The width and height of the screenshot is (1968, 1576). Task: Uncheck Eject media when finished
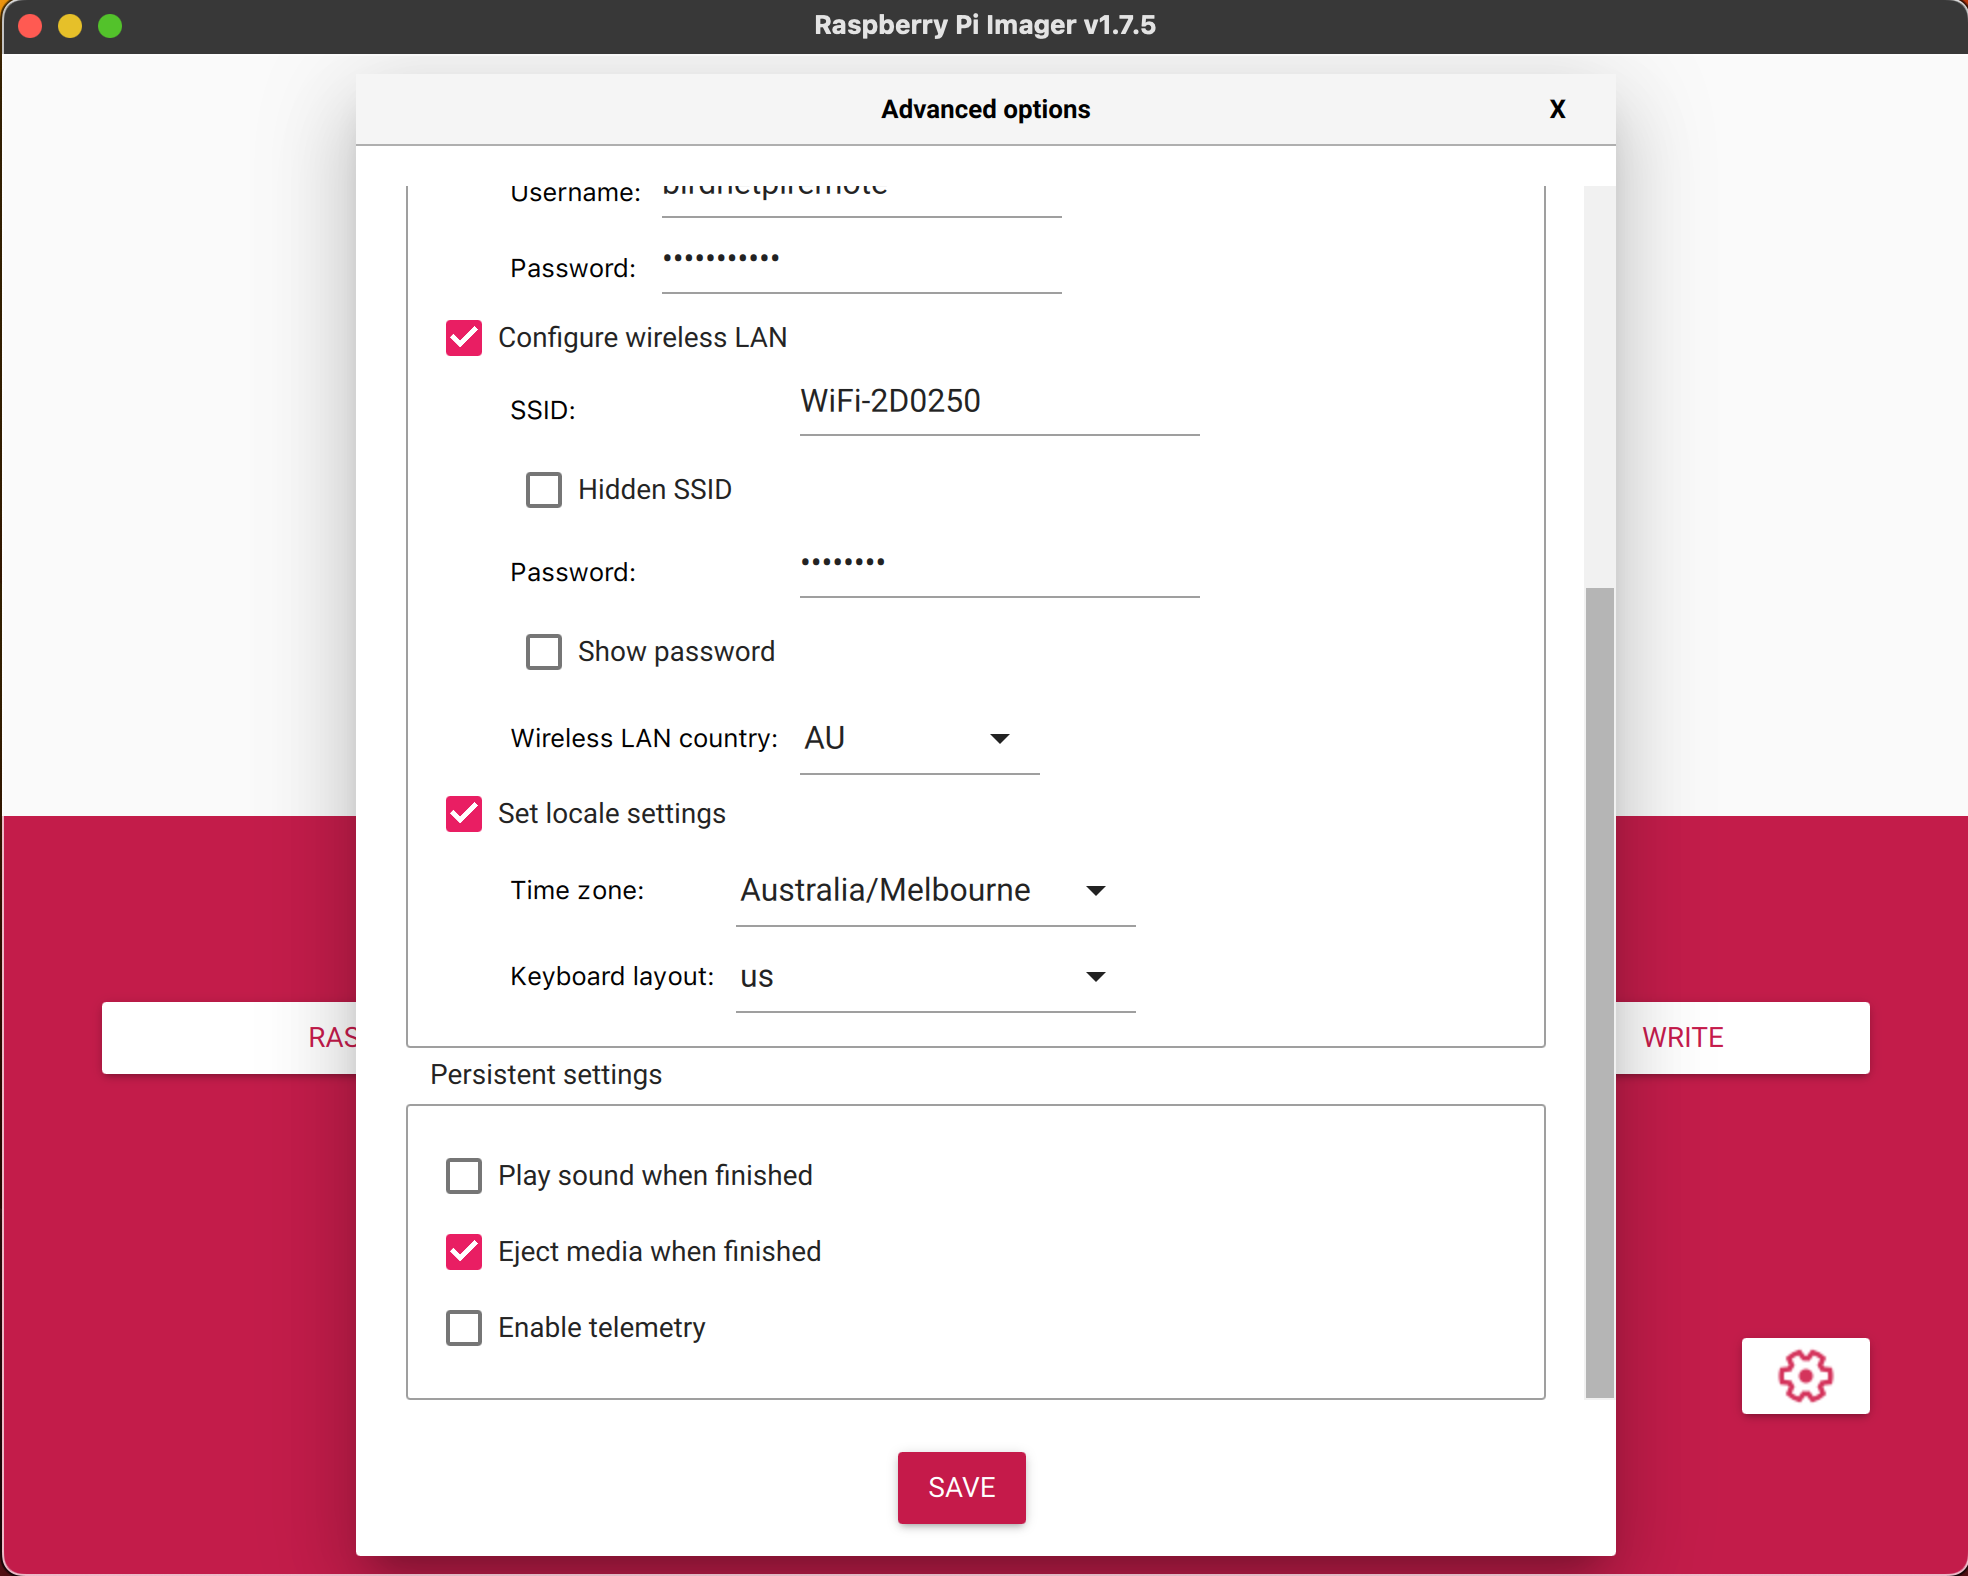tap(464, 1252)
